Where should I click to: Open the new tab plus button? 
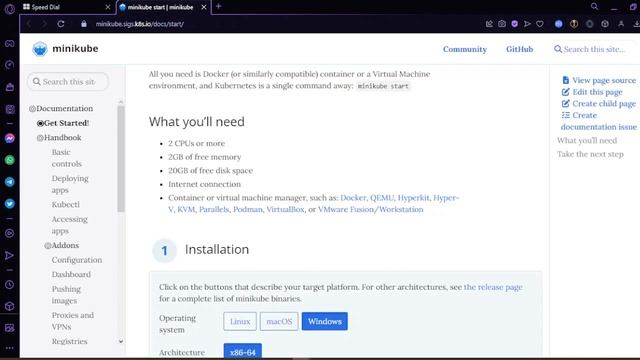click(x=218, y=6)
